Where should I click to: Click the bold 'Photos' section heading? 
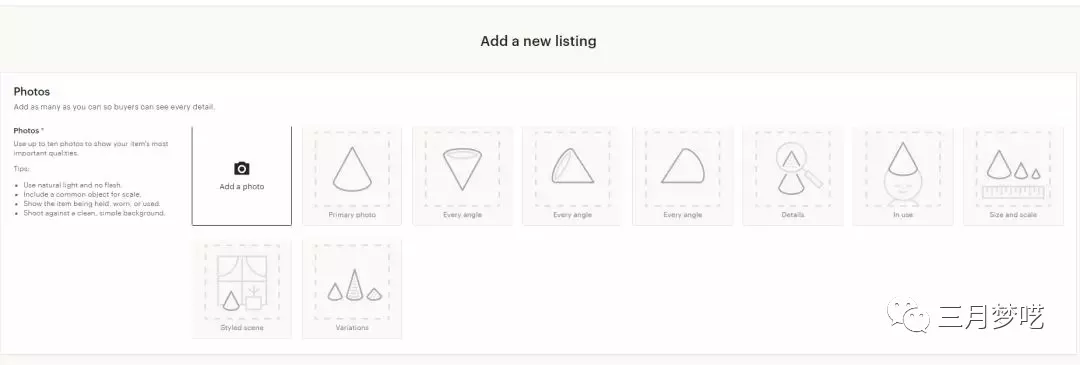coord(32,92)
